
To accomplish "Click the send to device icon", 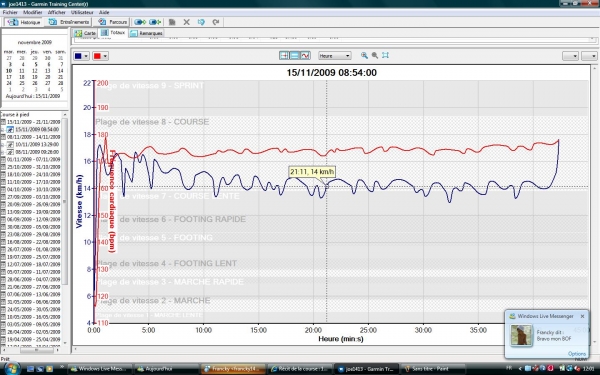I will (140, 22).
